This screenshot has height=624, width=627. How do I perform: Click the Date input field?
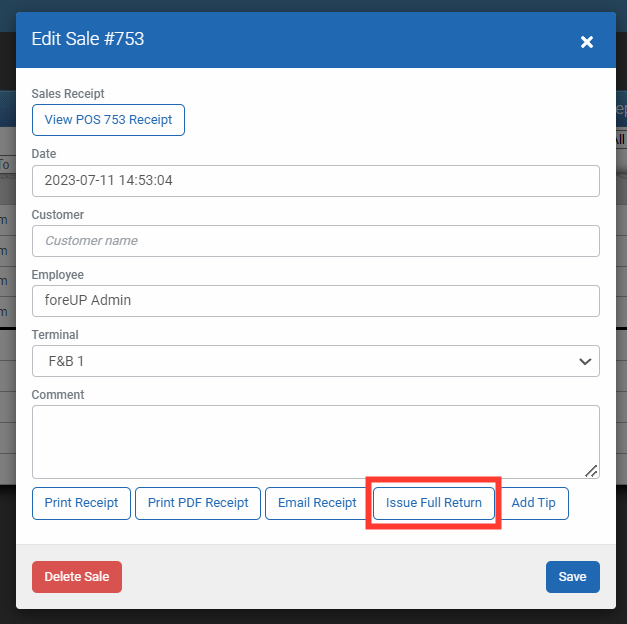click(315, 181)
